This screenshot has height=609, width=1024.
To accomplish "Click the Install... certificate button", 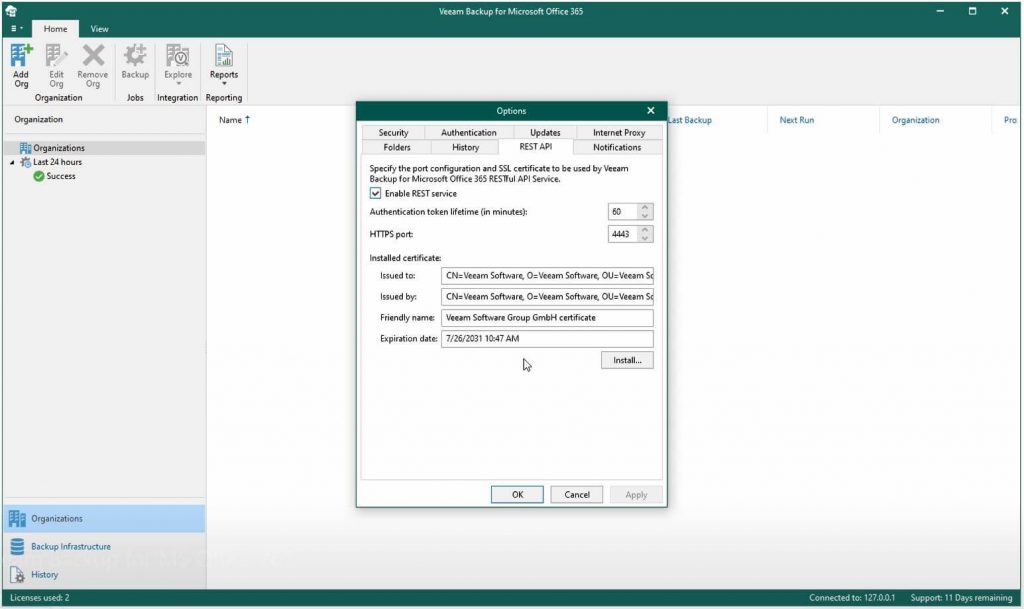I will click(x=627, y=360).
